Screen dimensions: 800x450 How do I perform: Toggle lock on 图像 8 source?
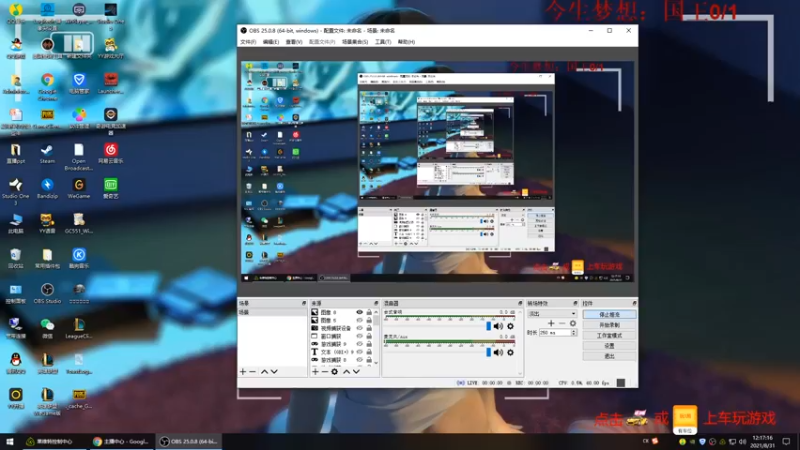369,312
